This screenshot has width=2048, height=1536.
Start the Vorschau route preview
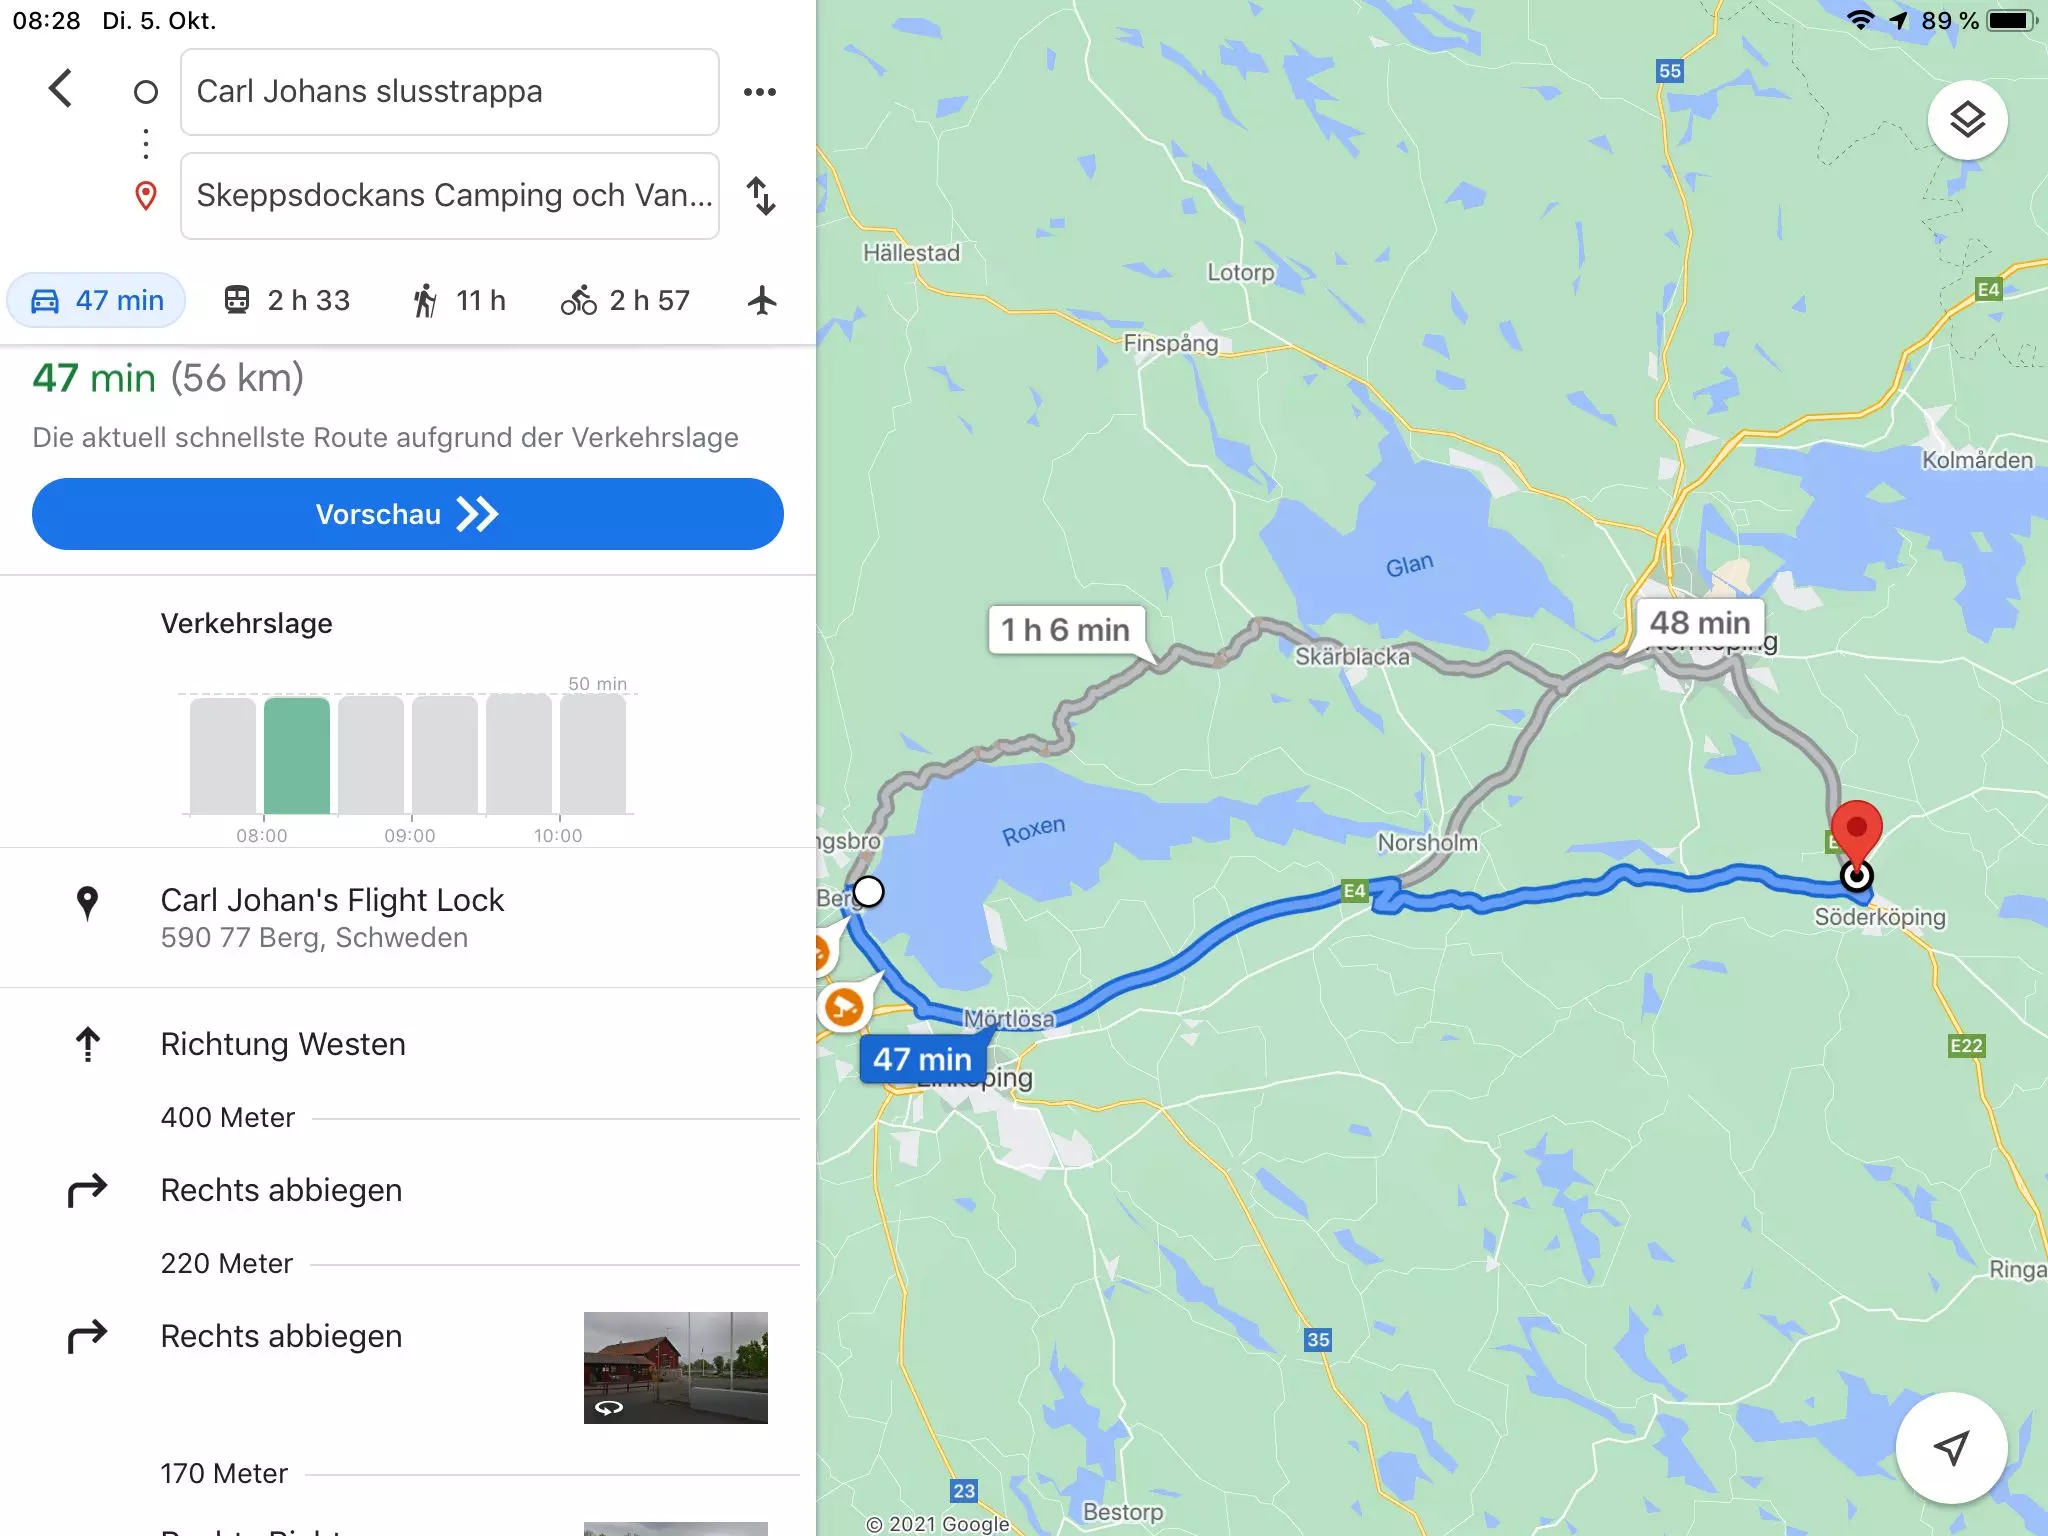pyautogui.click(x=407, y=514)
